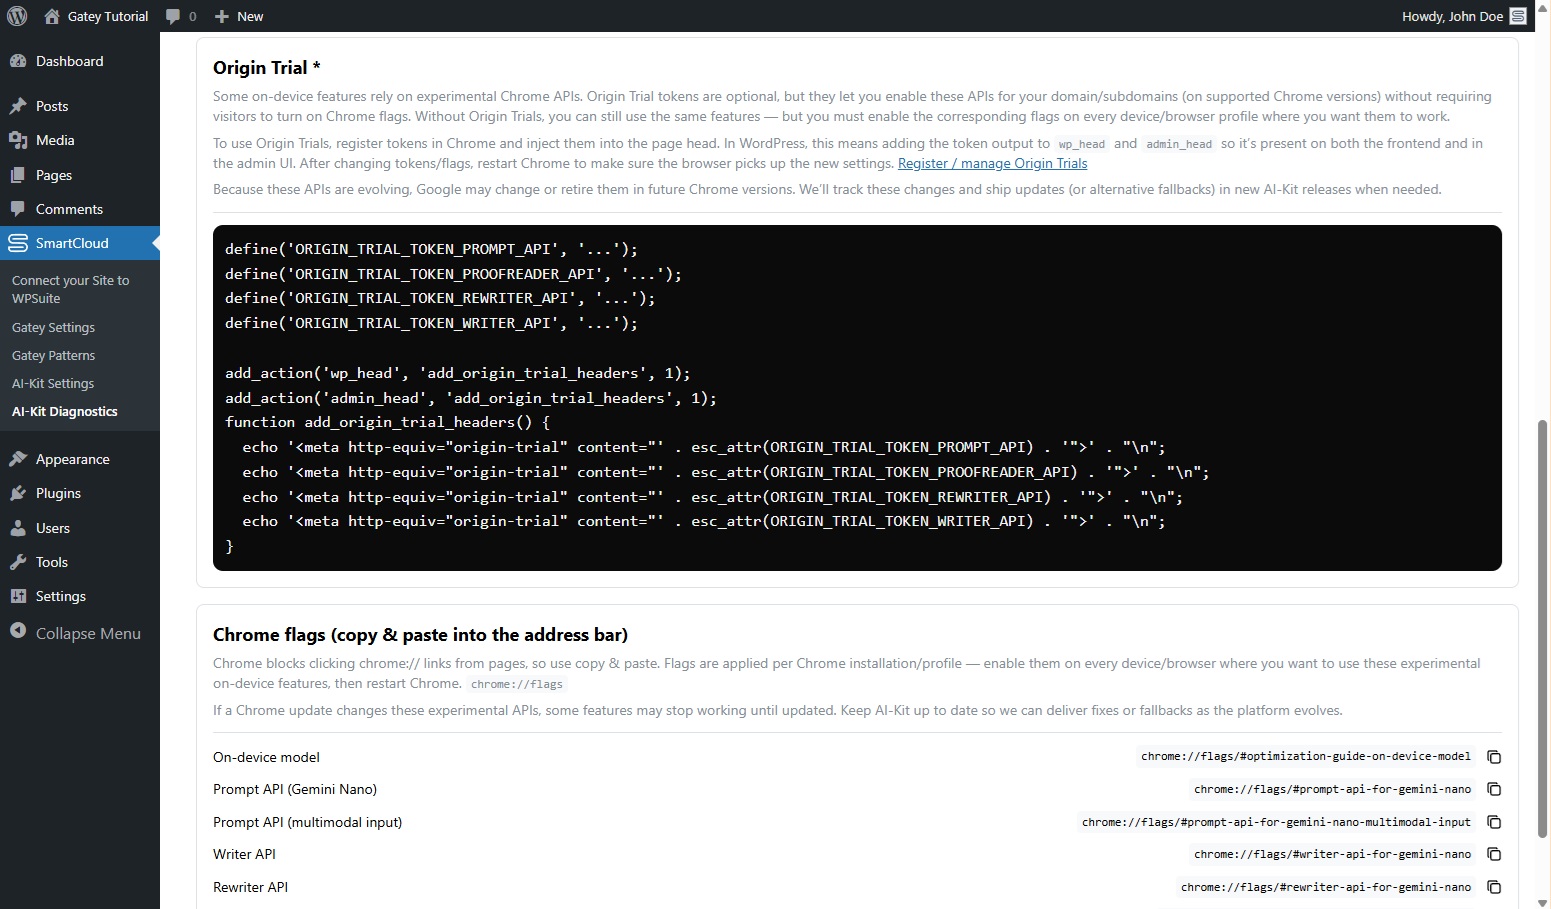Viewport: 1551px width, 909px height.
Task: Open the comments bubble in admin bar
Action: pos(180,16)
